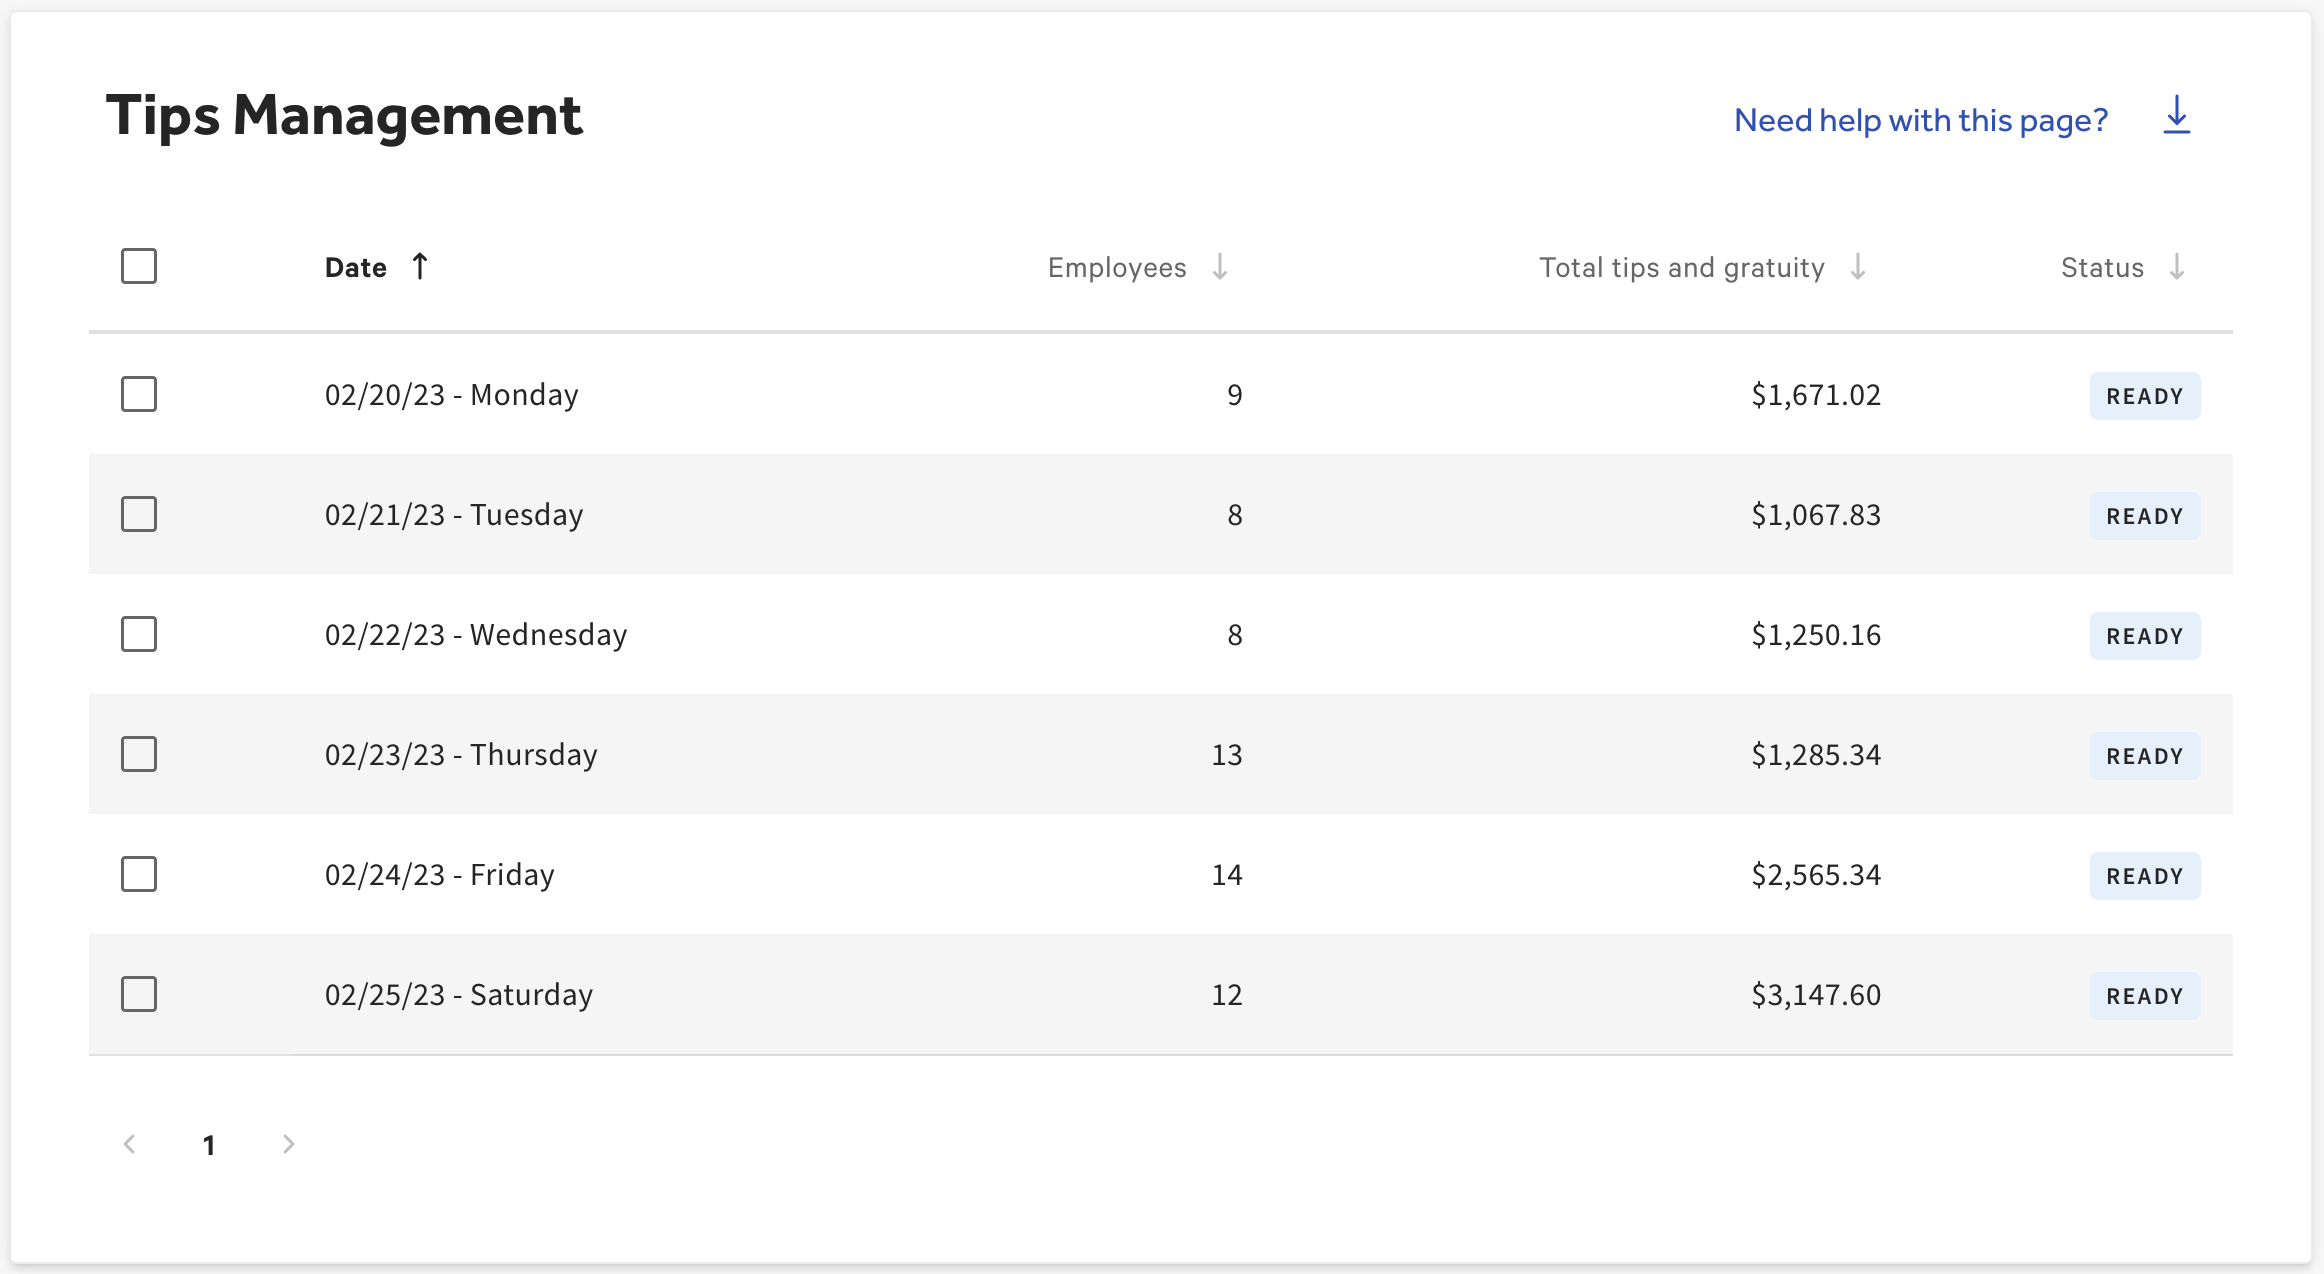This screenshot has height=1274, width=2324.
Task: Open Need help with this page link
Action: [1920, 119]
